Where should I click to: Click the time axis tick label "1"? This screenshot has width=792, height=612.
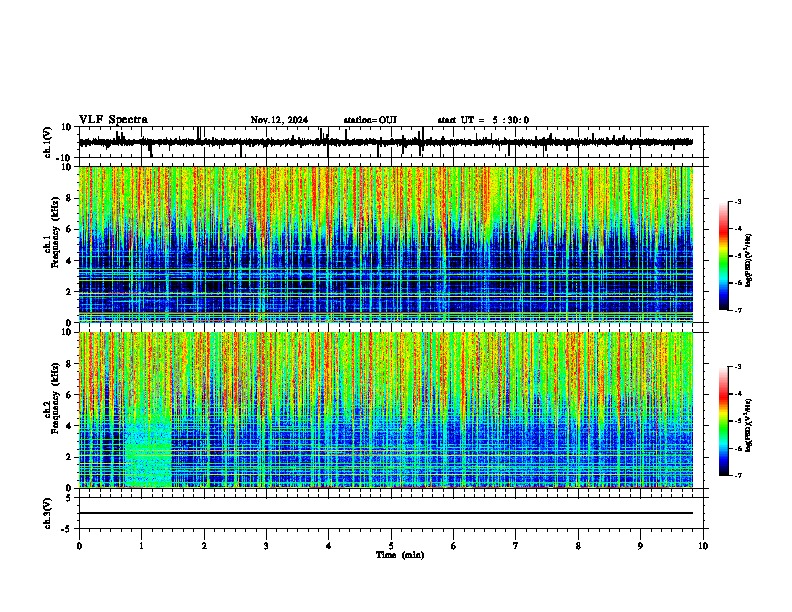coord(141,546)
